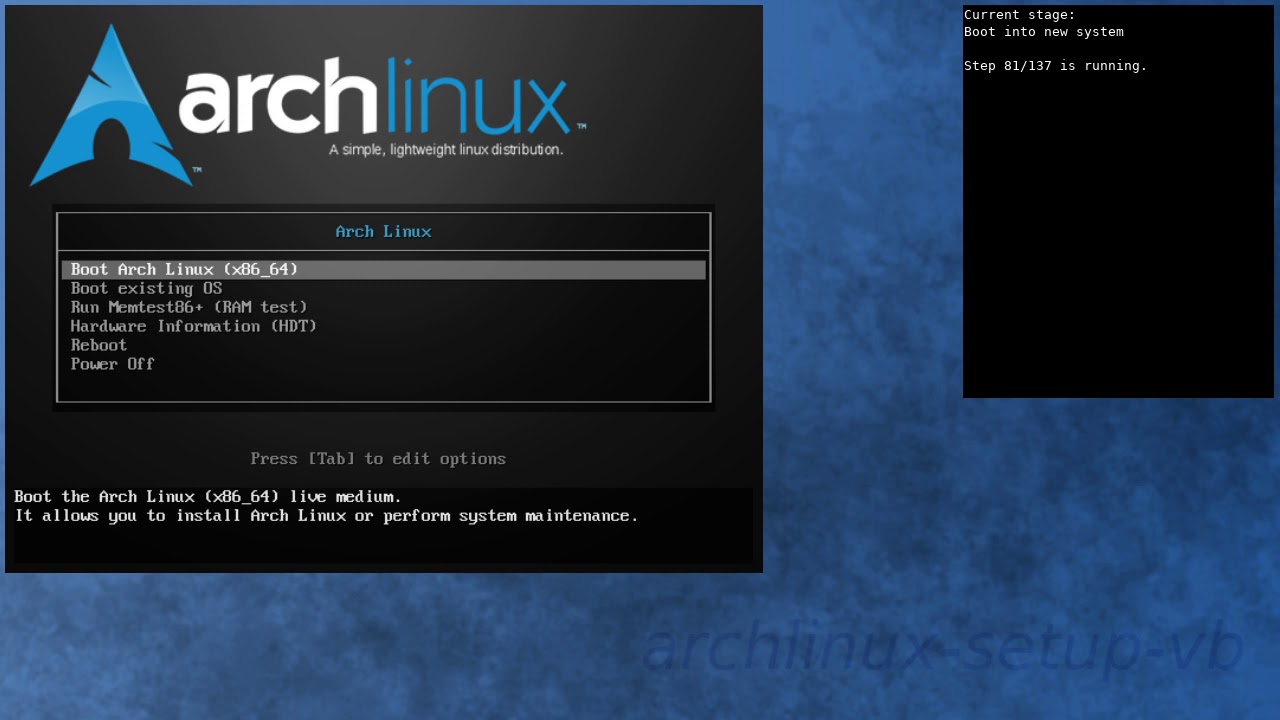Choose Boot existing OS option
The width and height of the screenshot is (1280, 720).
146,289
